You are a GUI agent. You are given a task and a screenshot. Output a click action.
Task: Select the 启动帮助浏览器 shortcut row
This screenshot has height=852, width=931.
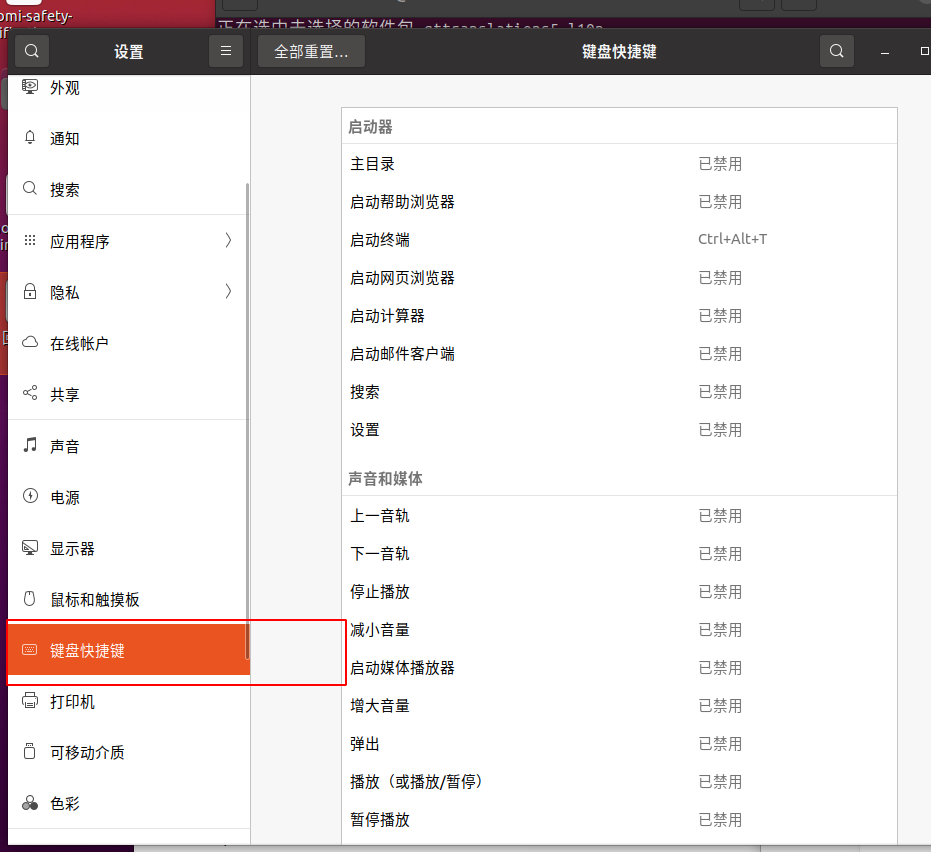tap(619, 201)
